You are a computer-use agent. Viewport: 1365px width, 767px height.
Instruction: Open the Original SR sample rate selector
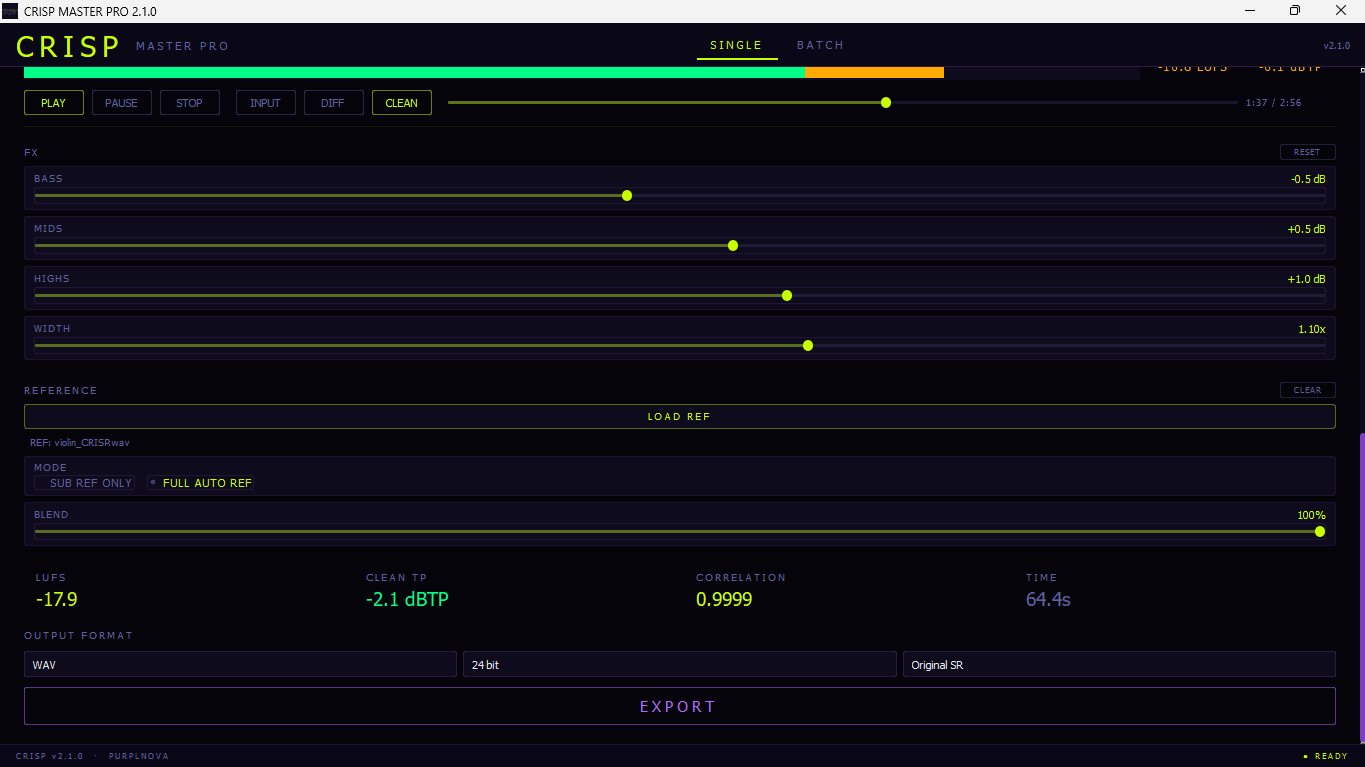[x=1118, y=664]
